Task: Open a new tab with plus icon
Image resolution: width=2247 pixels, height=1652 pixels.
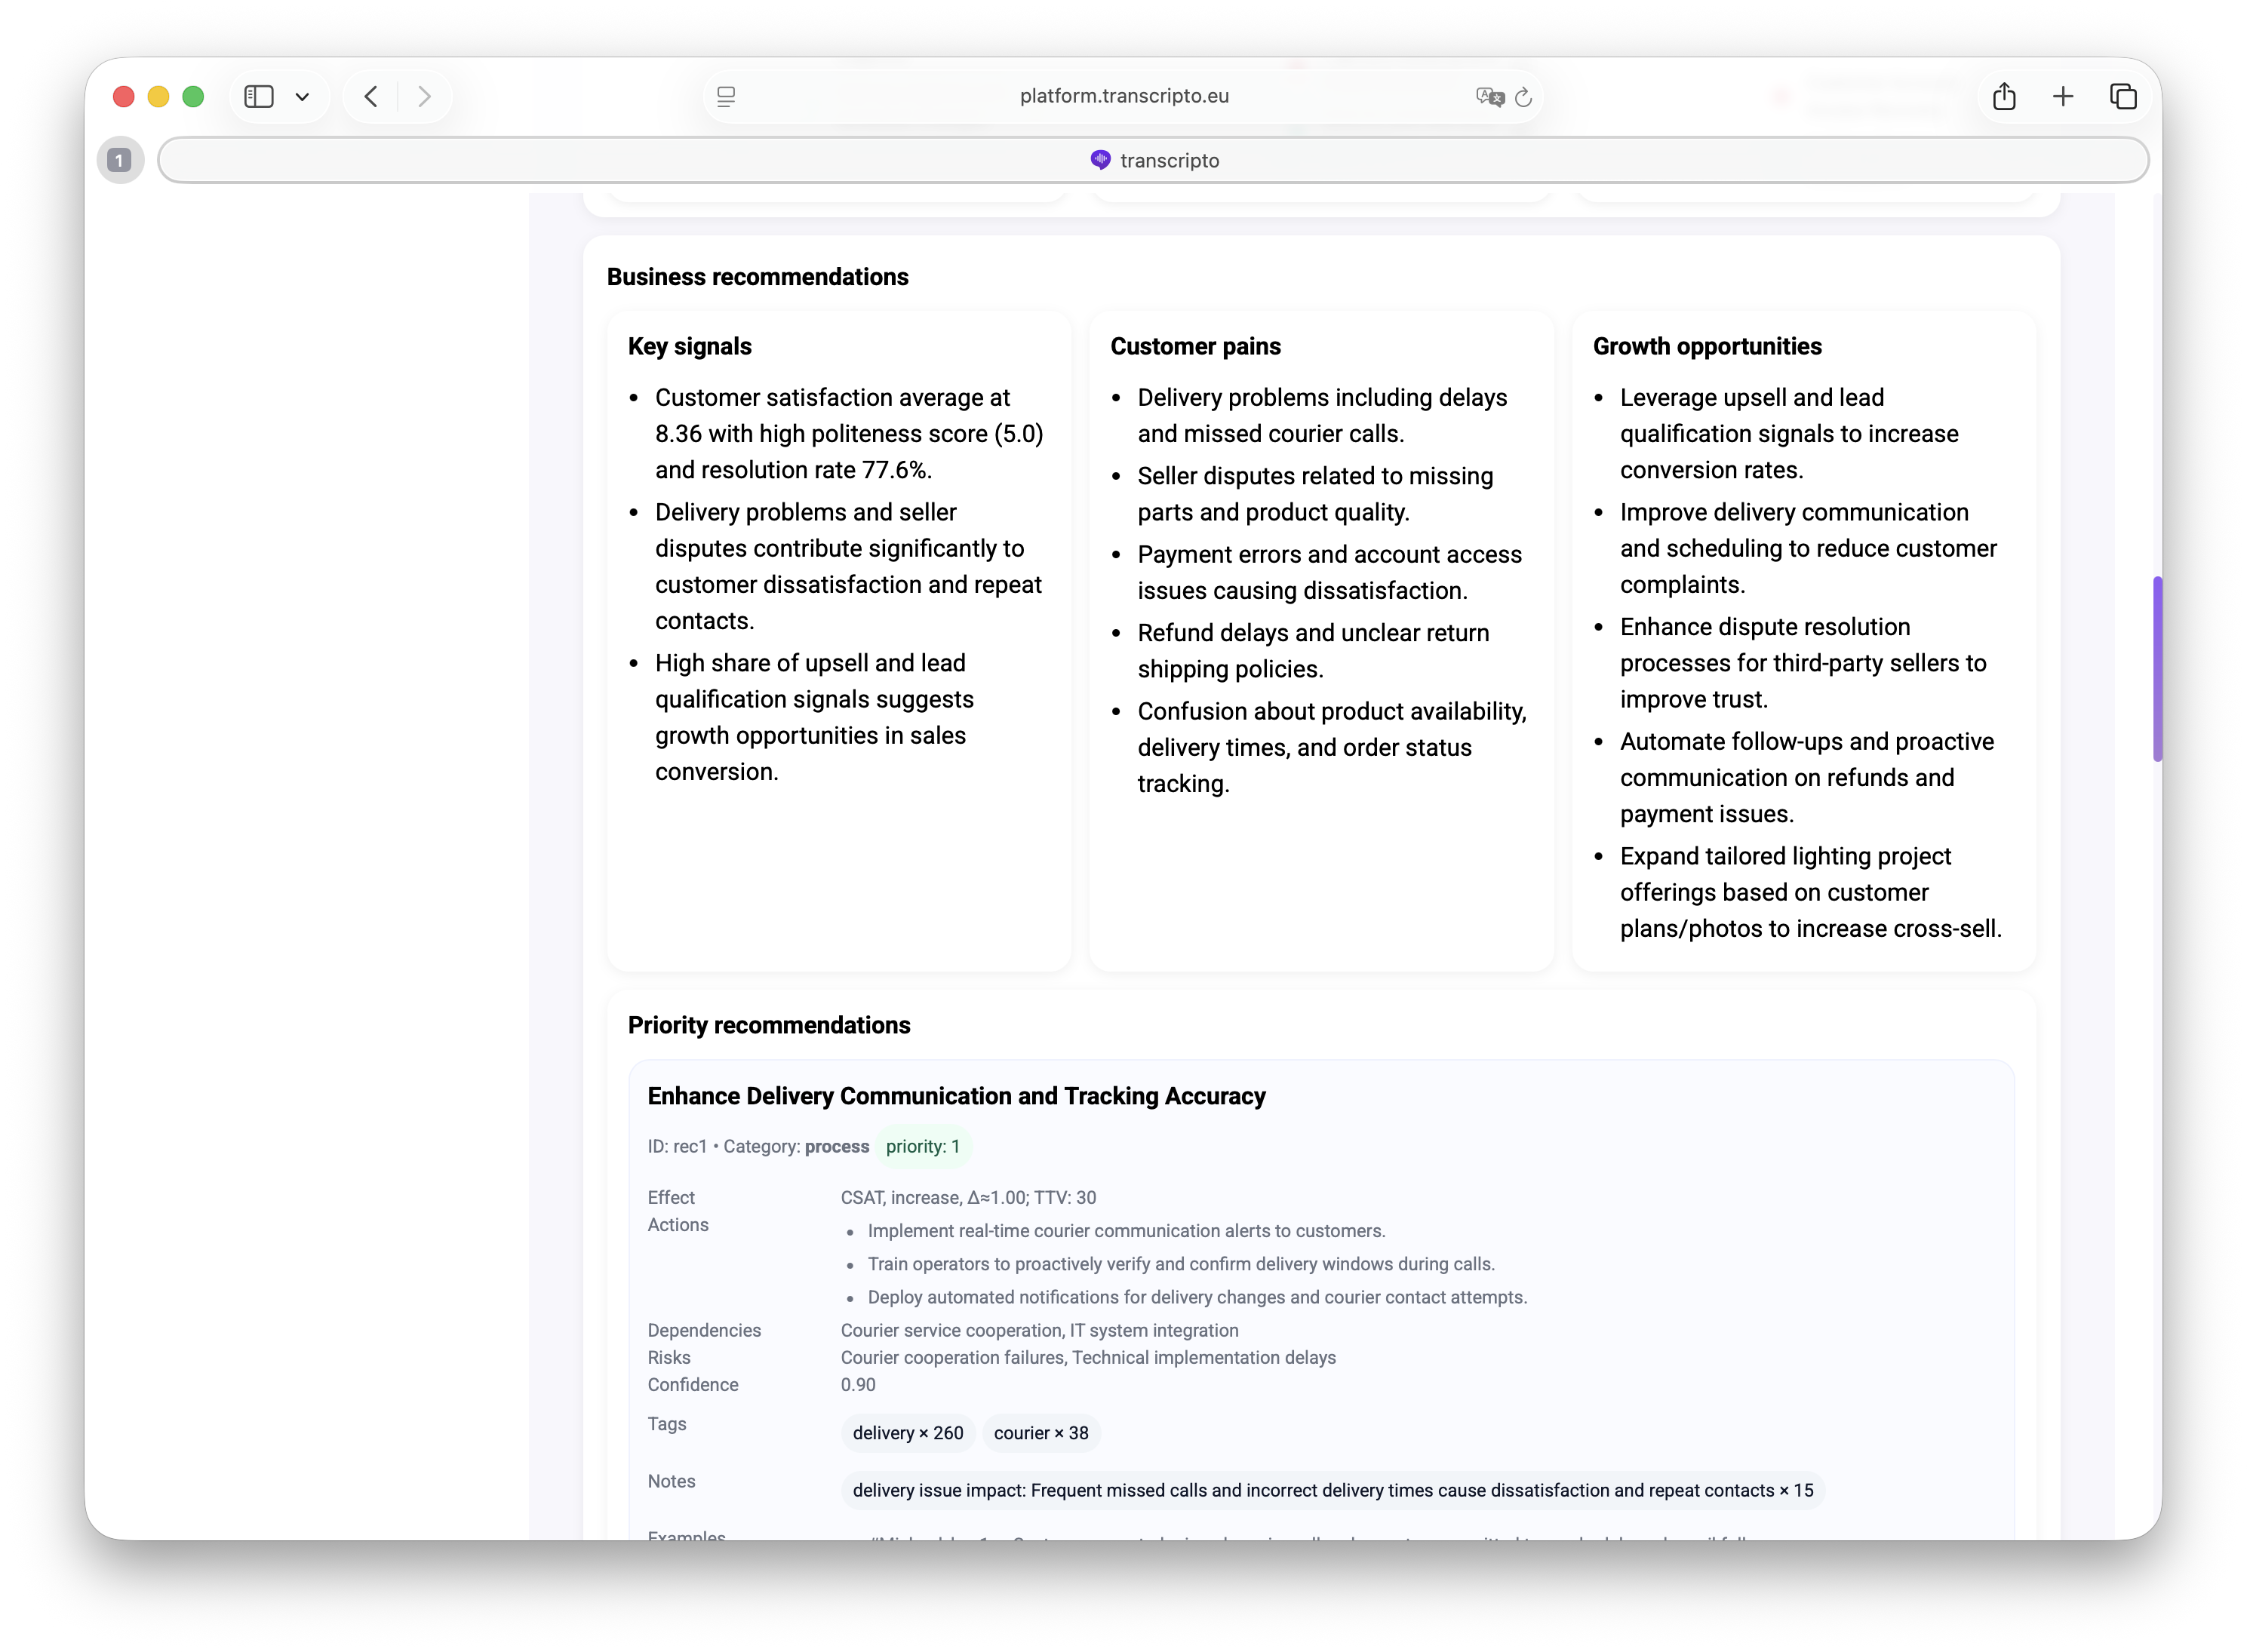Action: click(x=2062, y=96)
